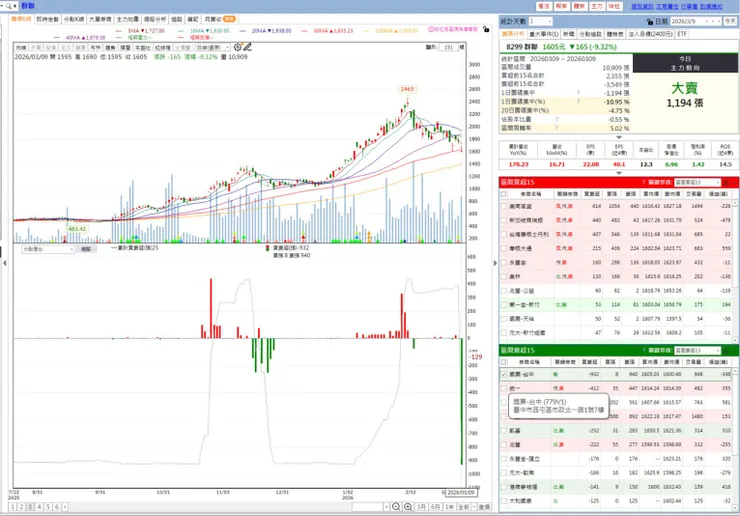Viewport: 740px width, 516px height.
Task: Click the help icon beside 佔股本比重
Action: pos(557,119)
